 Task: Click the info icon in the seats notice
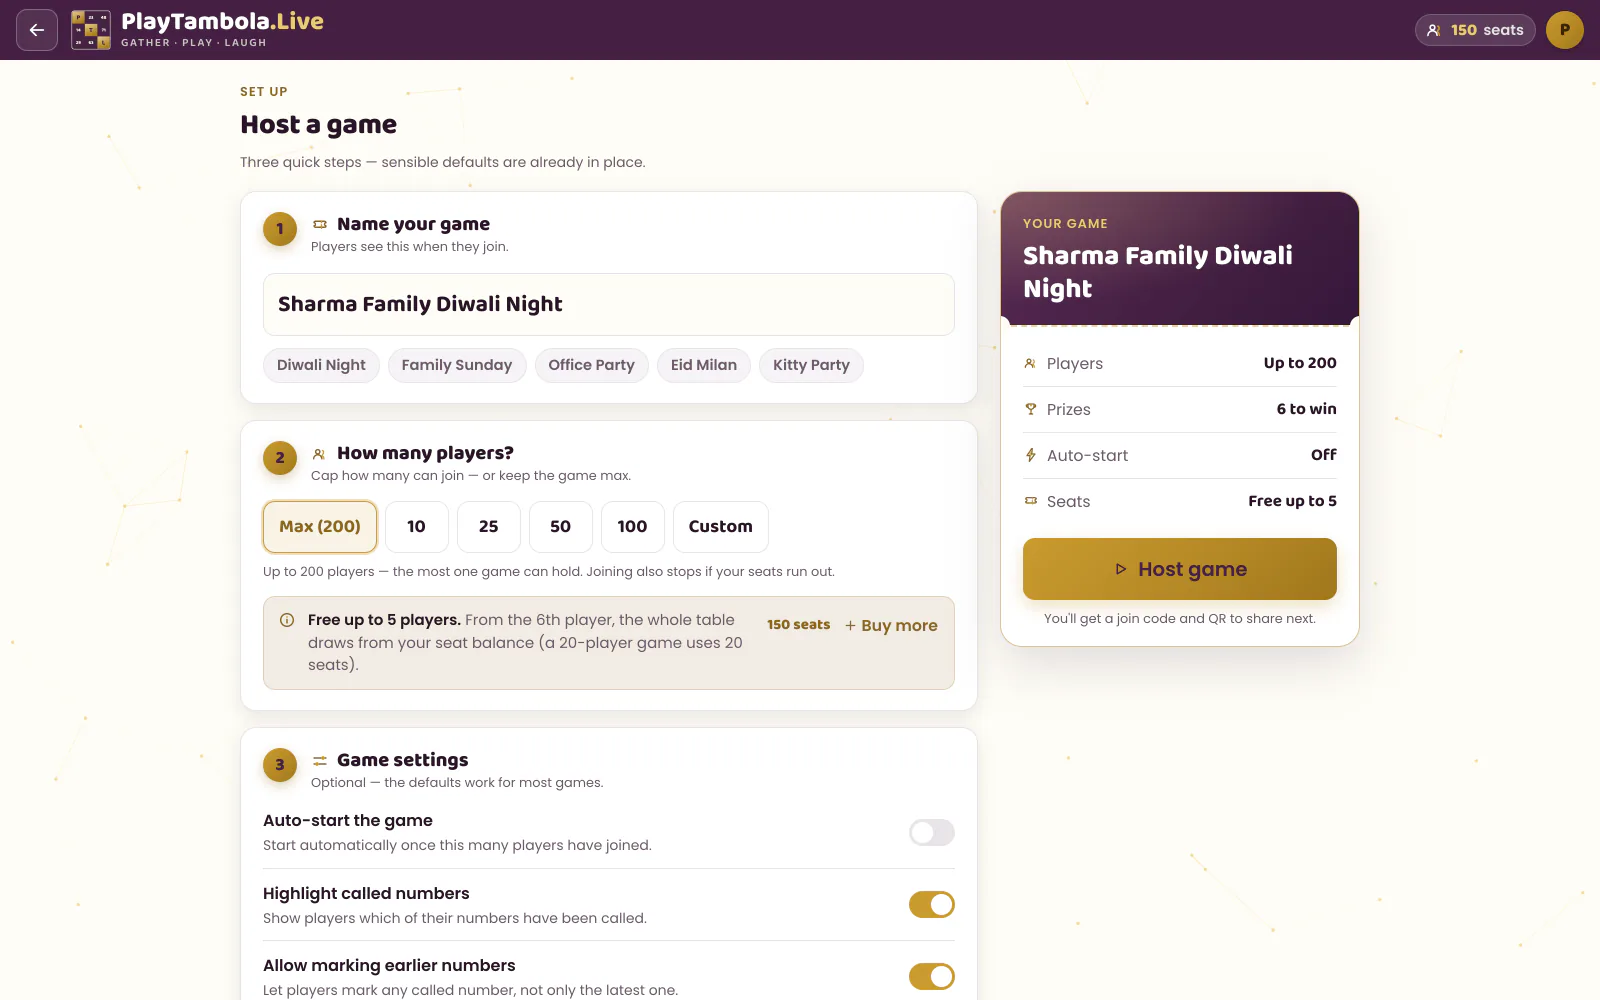pyautogui.click(x=287, y=620)
